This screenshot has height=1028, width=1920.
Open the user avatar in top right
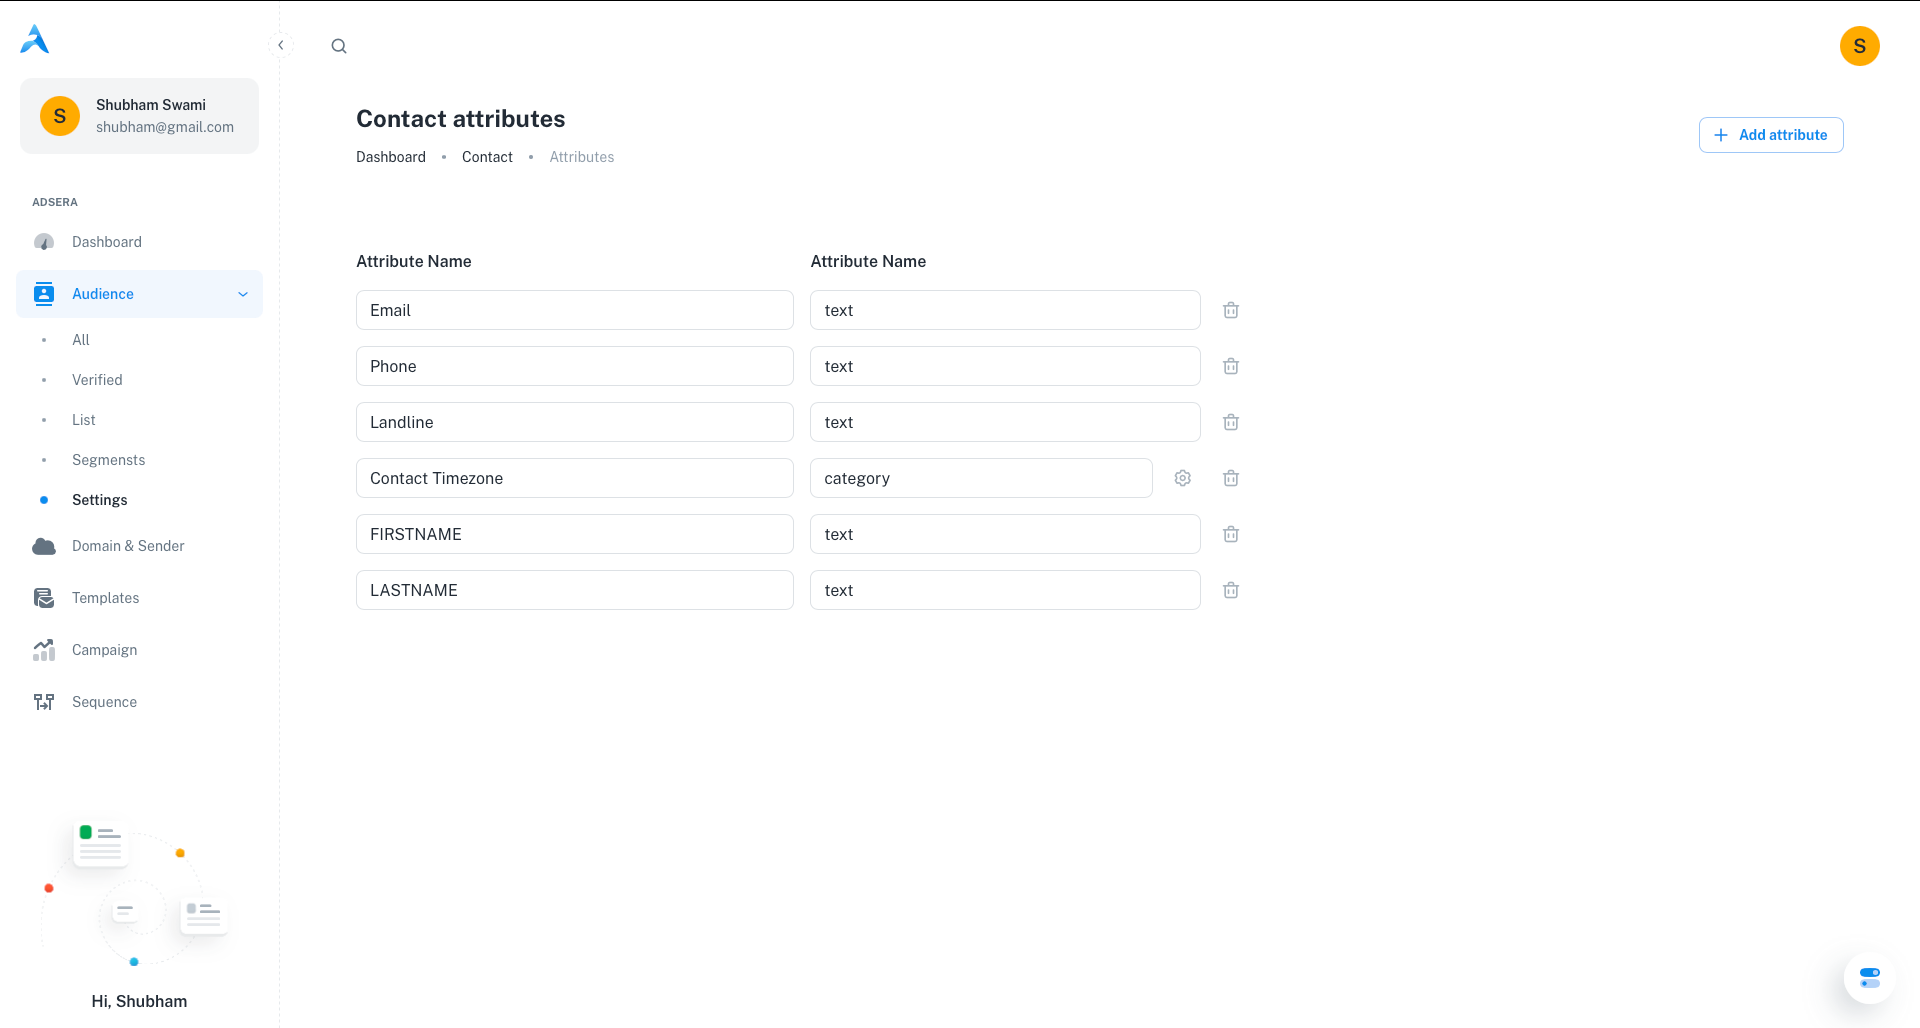pyautogui.click(x=1859, y=46)
